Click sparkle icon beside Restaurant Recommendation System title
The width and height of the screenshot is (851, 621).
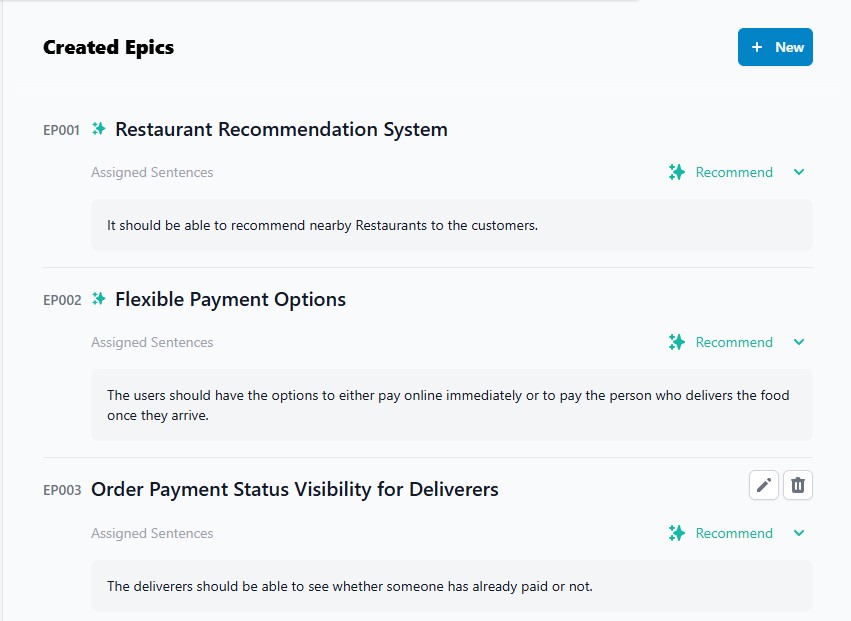[x=99, y=129]
